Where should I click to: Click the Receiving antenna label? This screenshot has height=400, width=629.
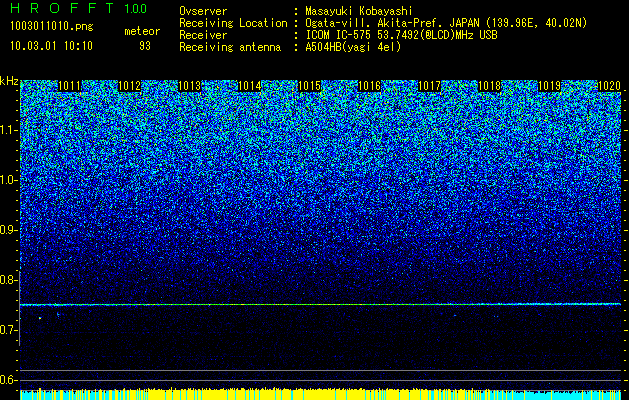pyautogui.click(x=230, y=47)
